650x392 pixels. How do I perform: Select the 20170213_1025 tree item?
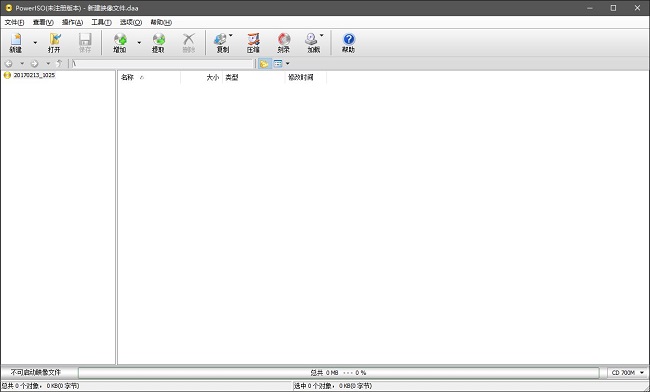[x=34, y=75]
